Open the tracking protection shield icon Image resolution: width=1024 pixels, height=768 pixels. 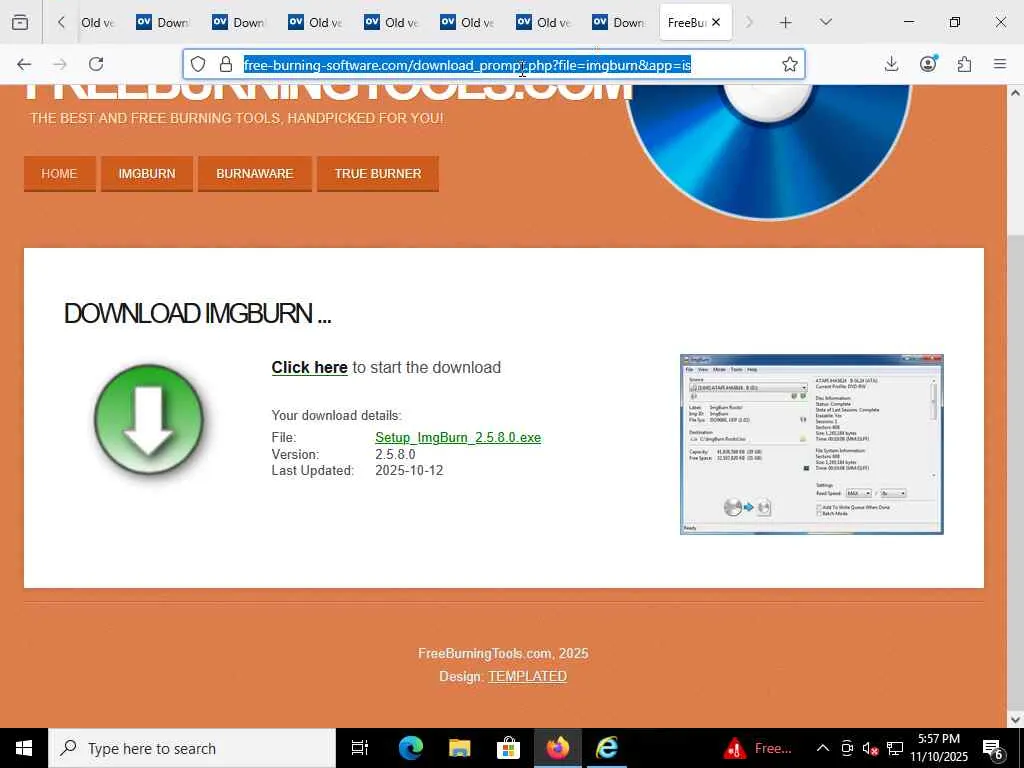pyautogui.click(x=198, y=64)
